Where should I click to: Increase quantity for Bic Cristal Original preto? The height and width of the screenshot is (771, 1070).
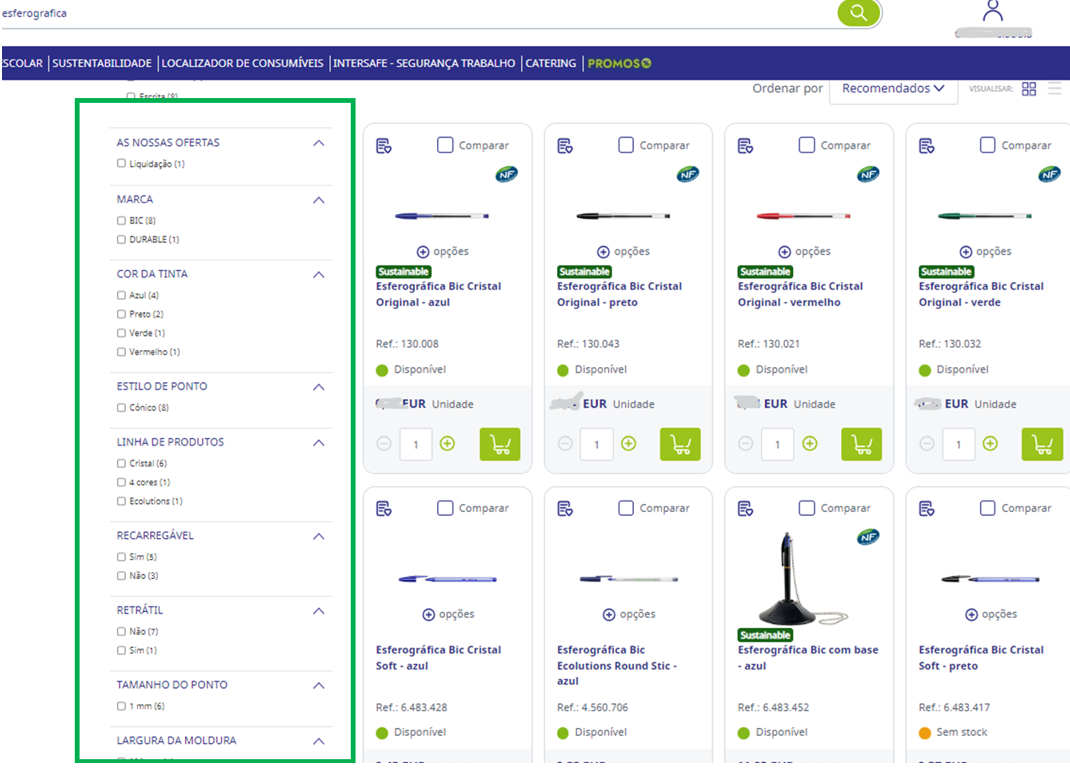(628, 443)
